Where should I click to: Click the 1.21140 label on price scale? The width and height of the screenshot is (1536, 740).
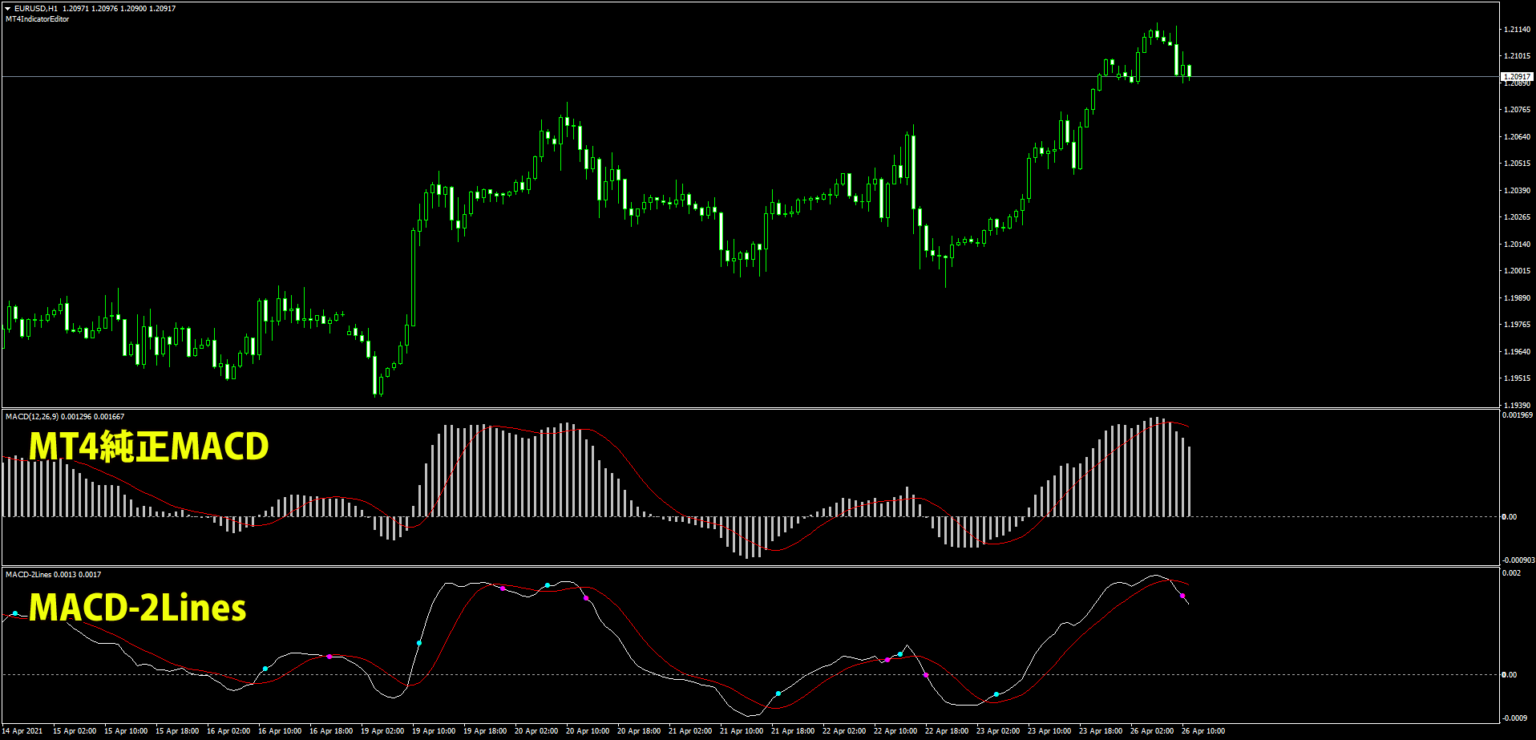coord(1516,30)
